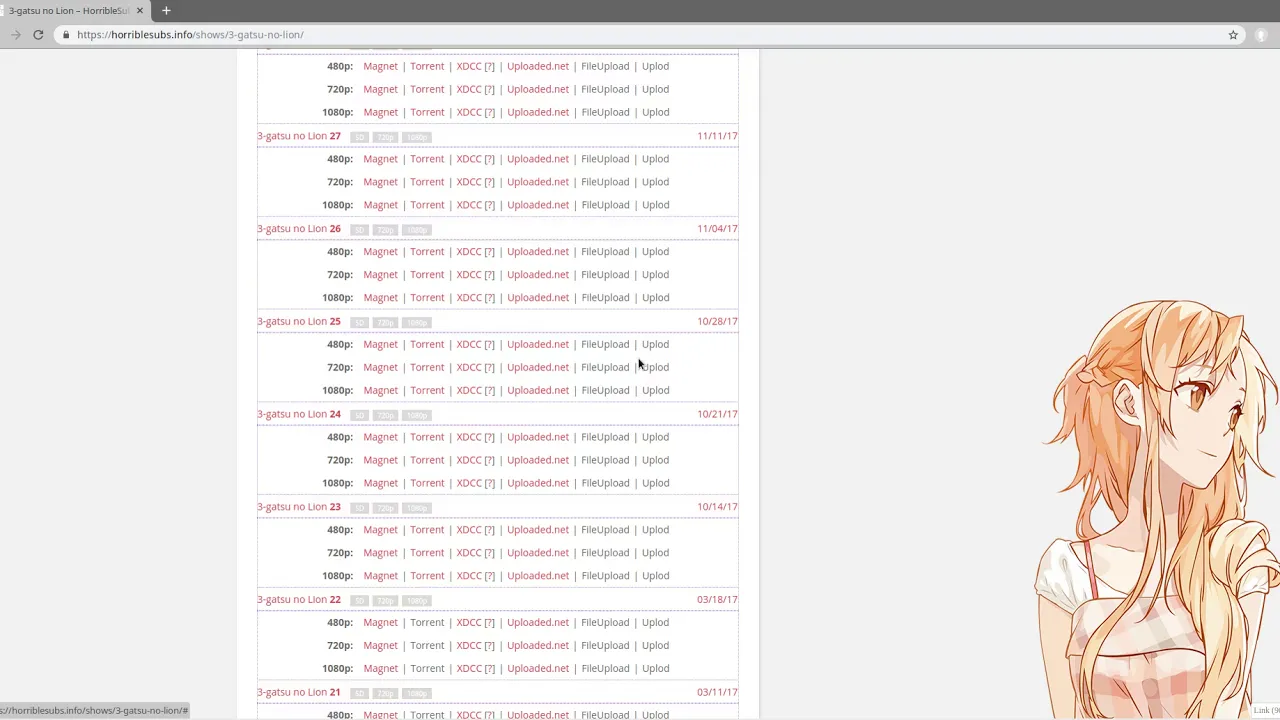The image size is (1280, 720).
Task: Click Torrent for episode 23 1080p
Action: click(427, 576)
